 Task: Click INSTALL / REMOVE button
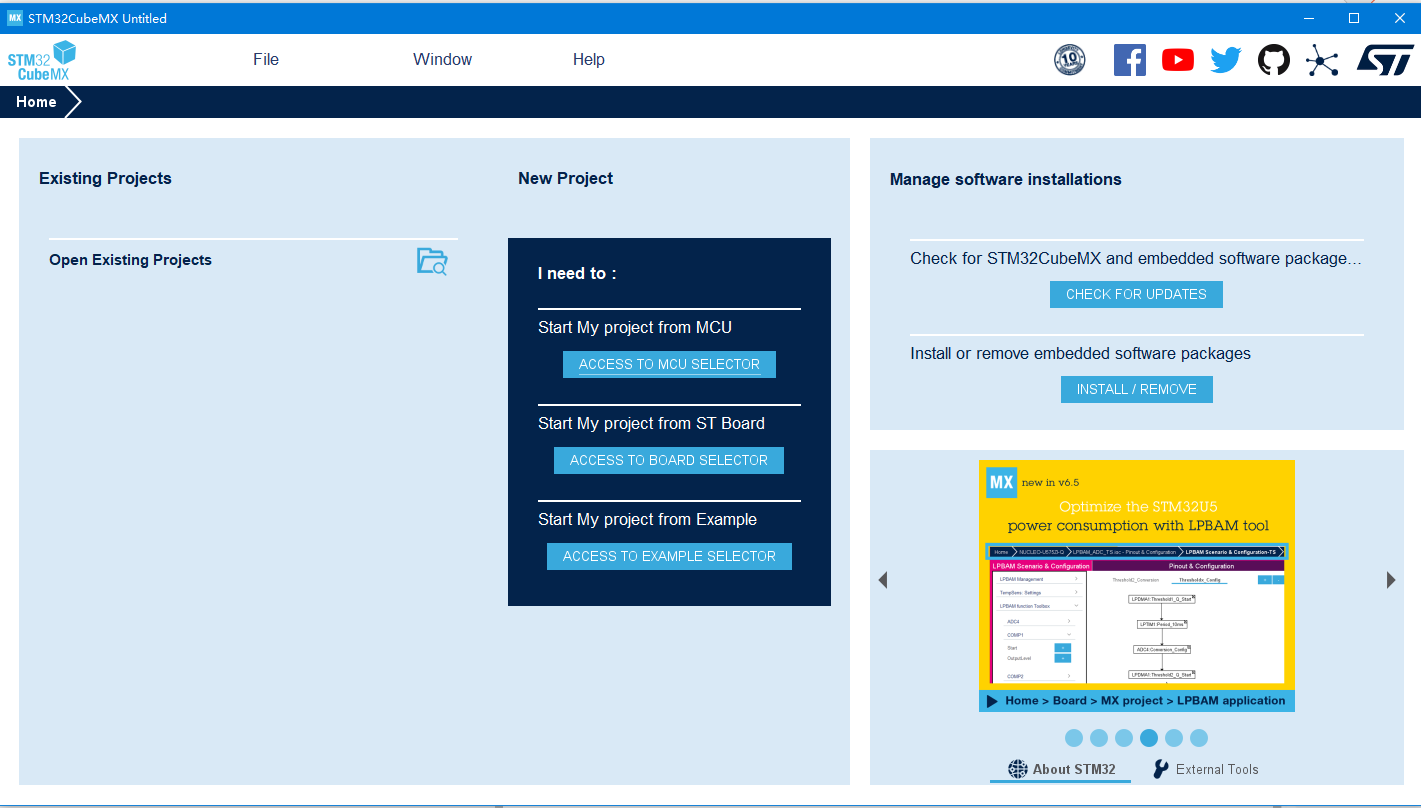(x=1137, y=389)
